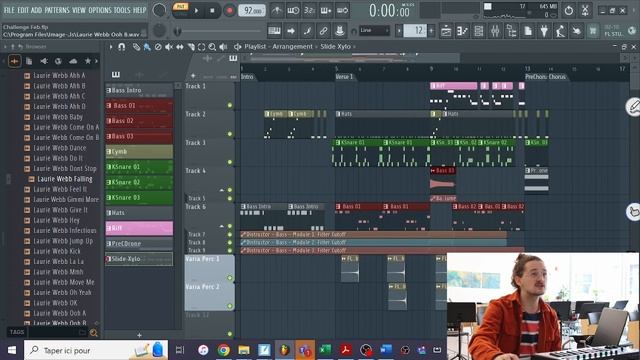The height and width of the screenshot is (360, 640).
Task: Open the TOOLS menu
Action: (x=122, y=10)
